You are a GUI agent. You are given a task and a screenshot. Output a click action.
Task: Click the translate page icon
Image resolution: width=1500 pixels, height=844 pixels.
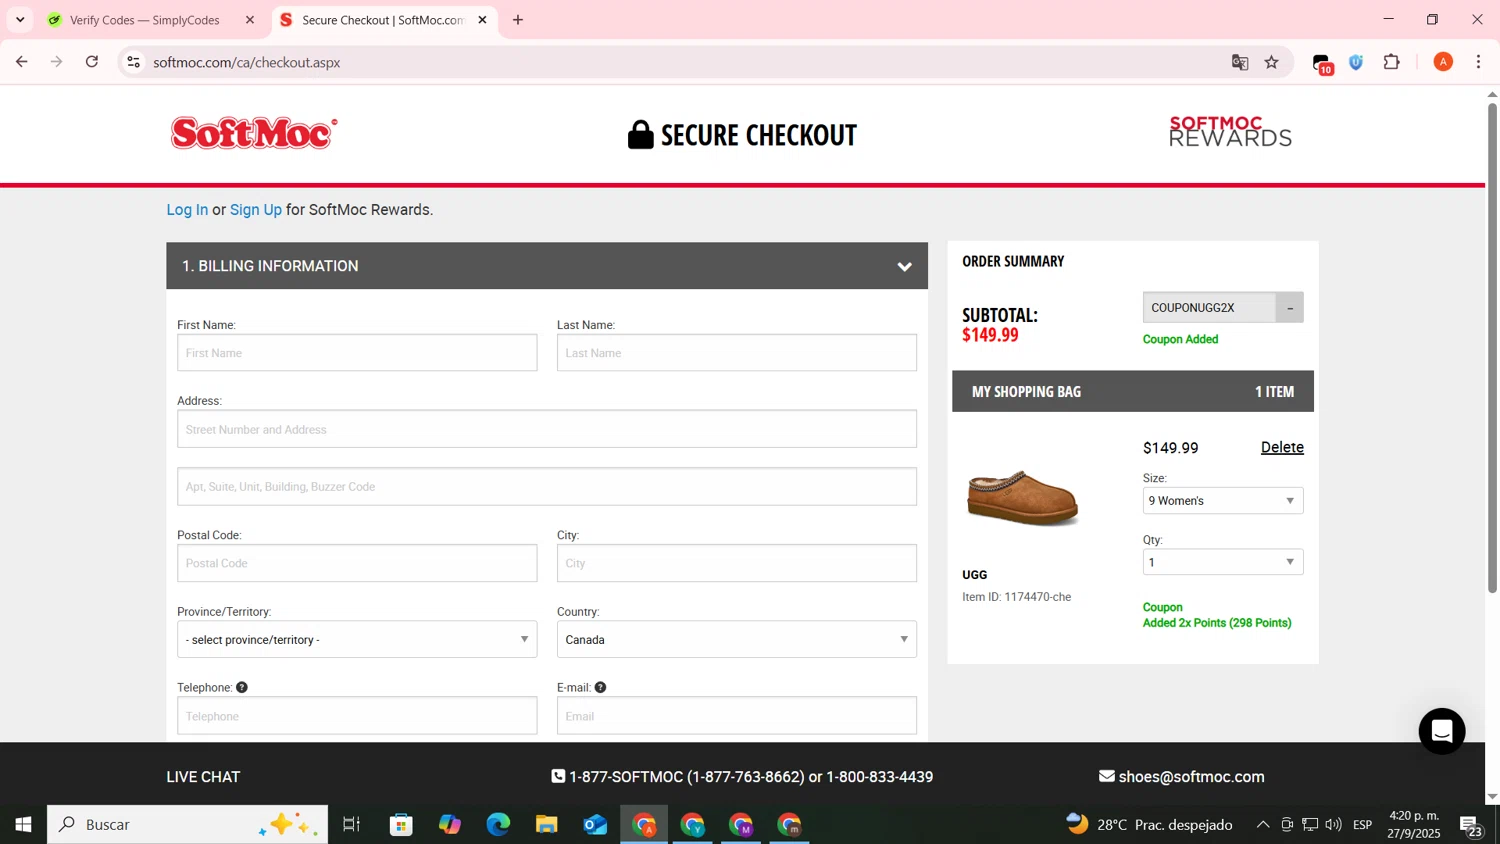click(x=1240, y=62)
